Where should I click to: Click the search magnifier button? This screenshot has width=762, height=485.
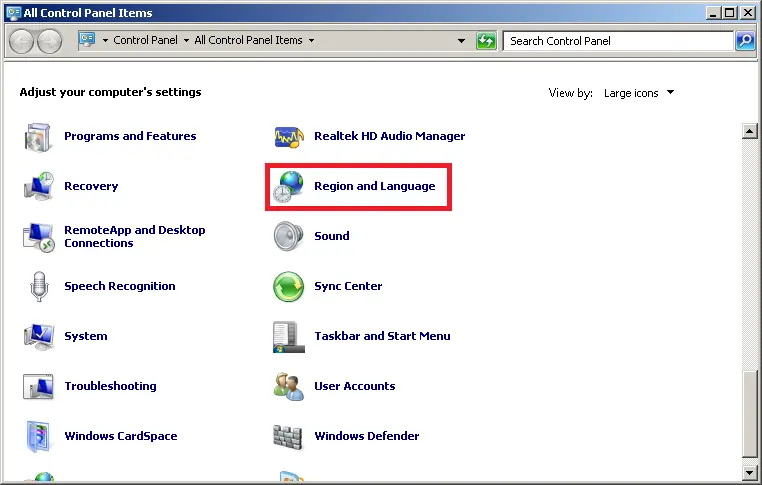pos(745,41)
